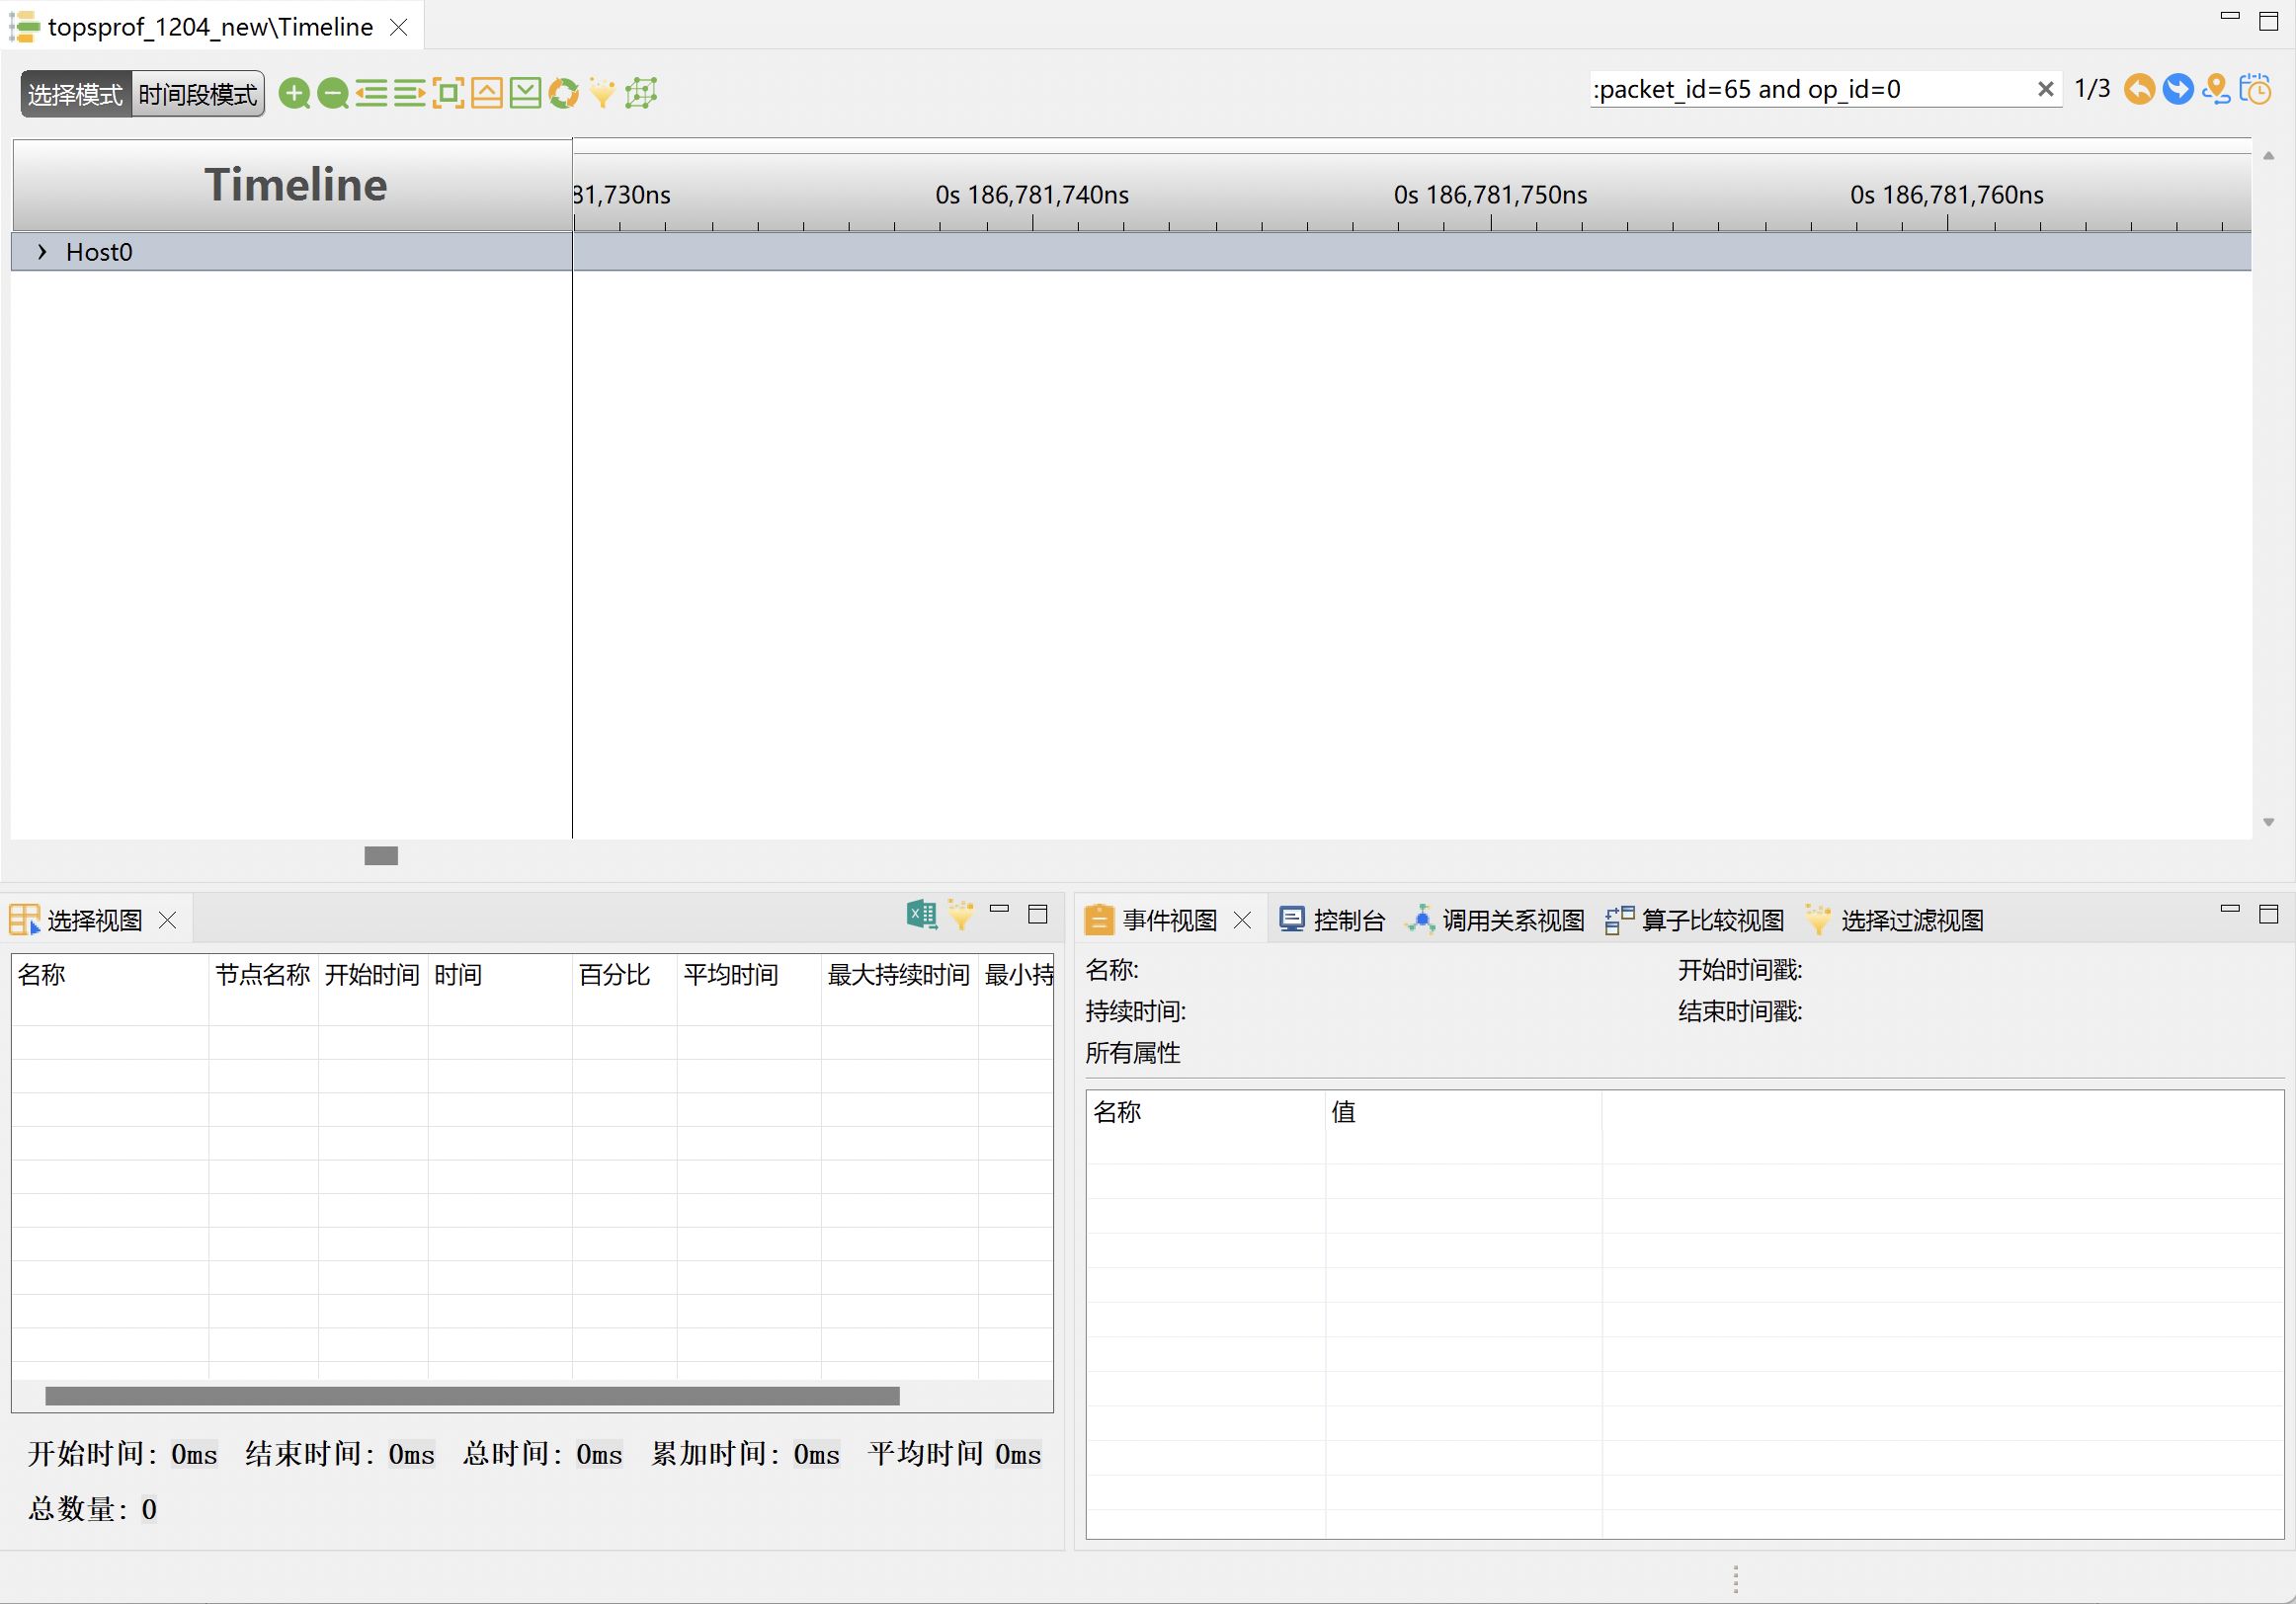Go to previous search result
The width and height of the screenshot is (2296, 1604).
pyautogui.click(x=2140, y=89)
